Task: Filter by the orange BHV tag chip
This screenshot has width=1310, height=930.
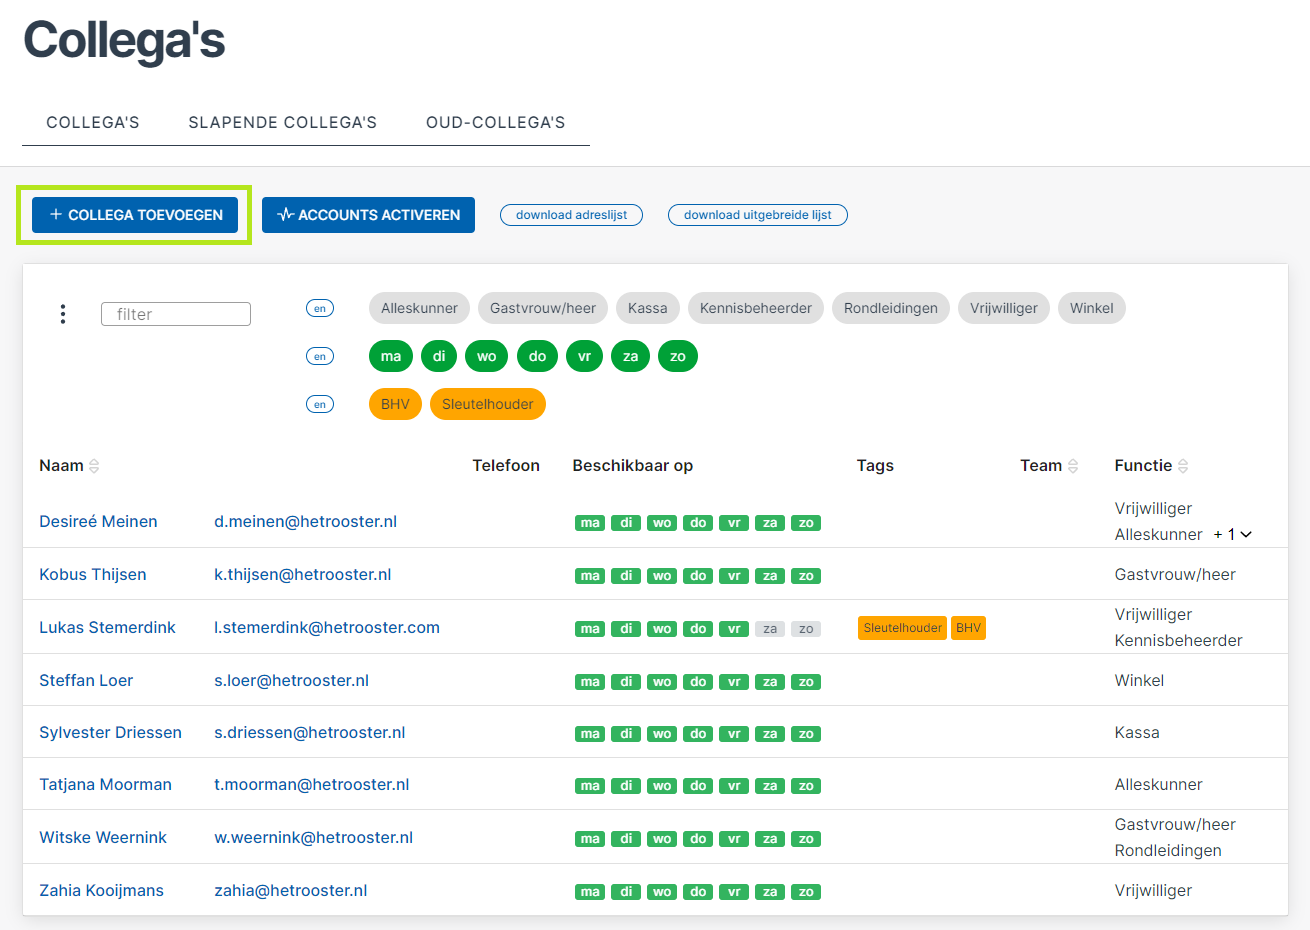Action: pos(395,404)
